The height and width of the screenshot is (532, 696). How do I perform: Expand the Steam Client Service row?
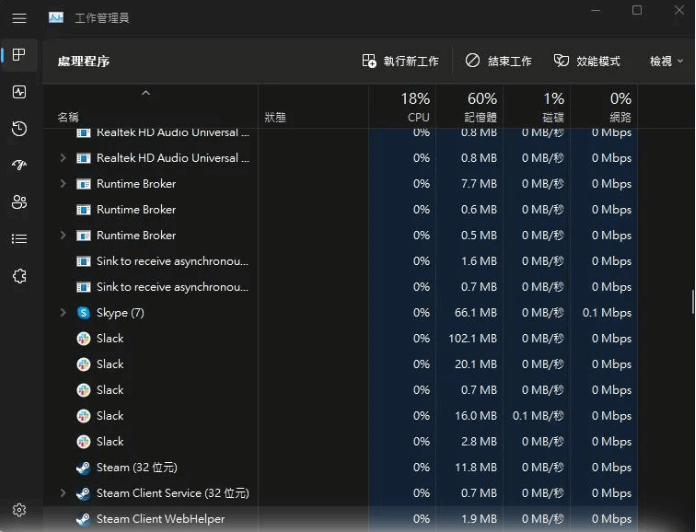point(63,493)
